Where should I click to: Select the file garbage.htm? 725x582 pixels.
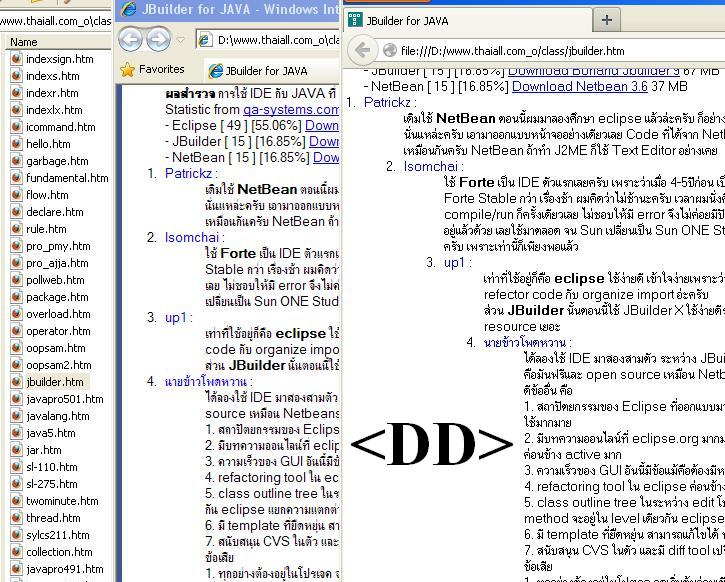coord(57,161)
